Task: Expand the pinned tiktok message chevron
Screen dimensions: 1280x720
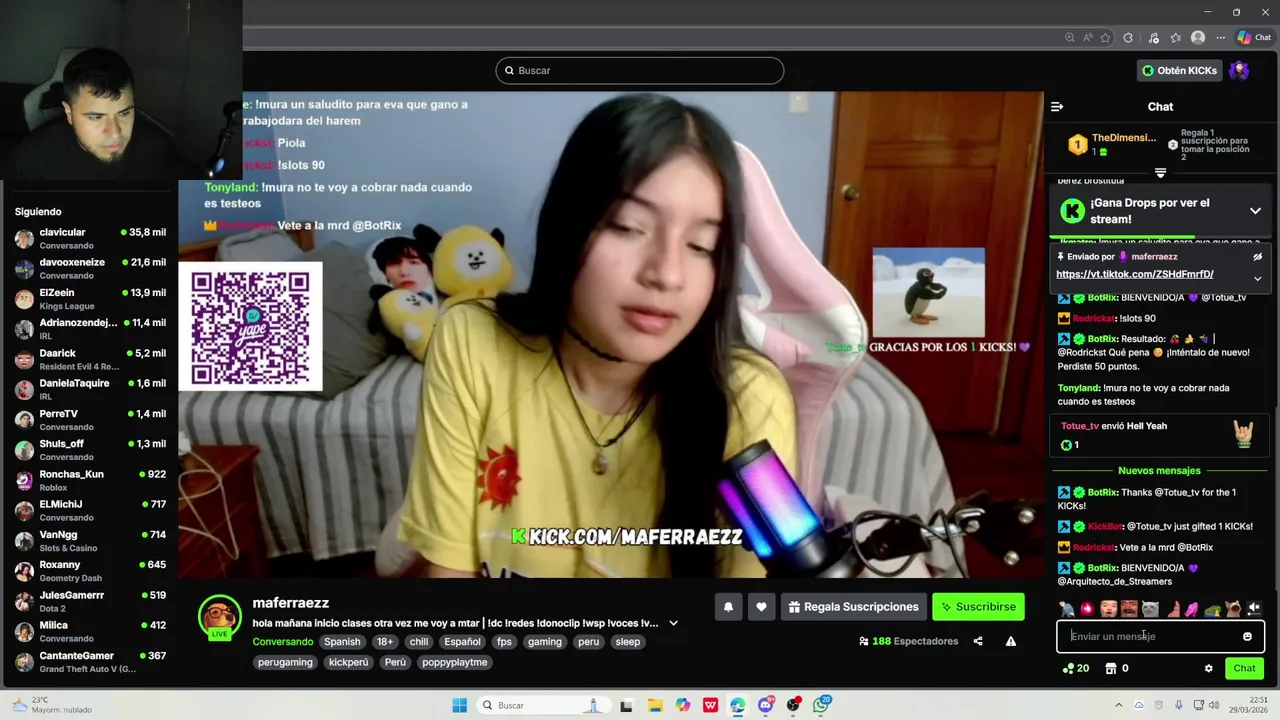Action: click(x=1257, y=279)
